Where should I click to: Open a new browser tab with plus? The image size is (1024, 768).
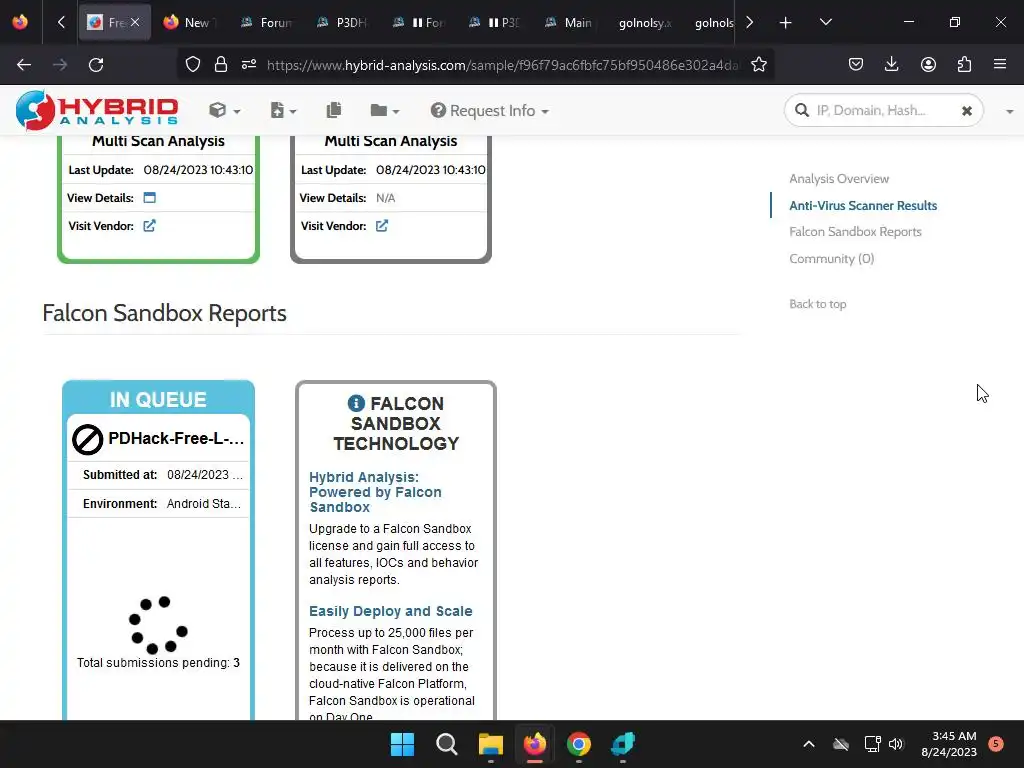tap(786, 22)
